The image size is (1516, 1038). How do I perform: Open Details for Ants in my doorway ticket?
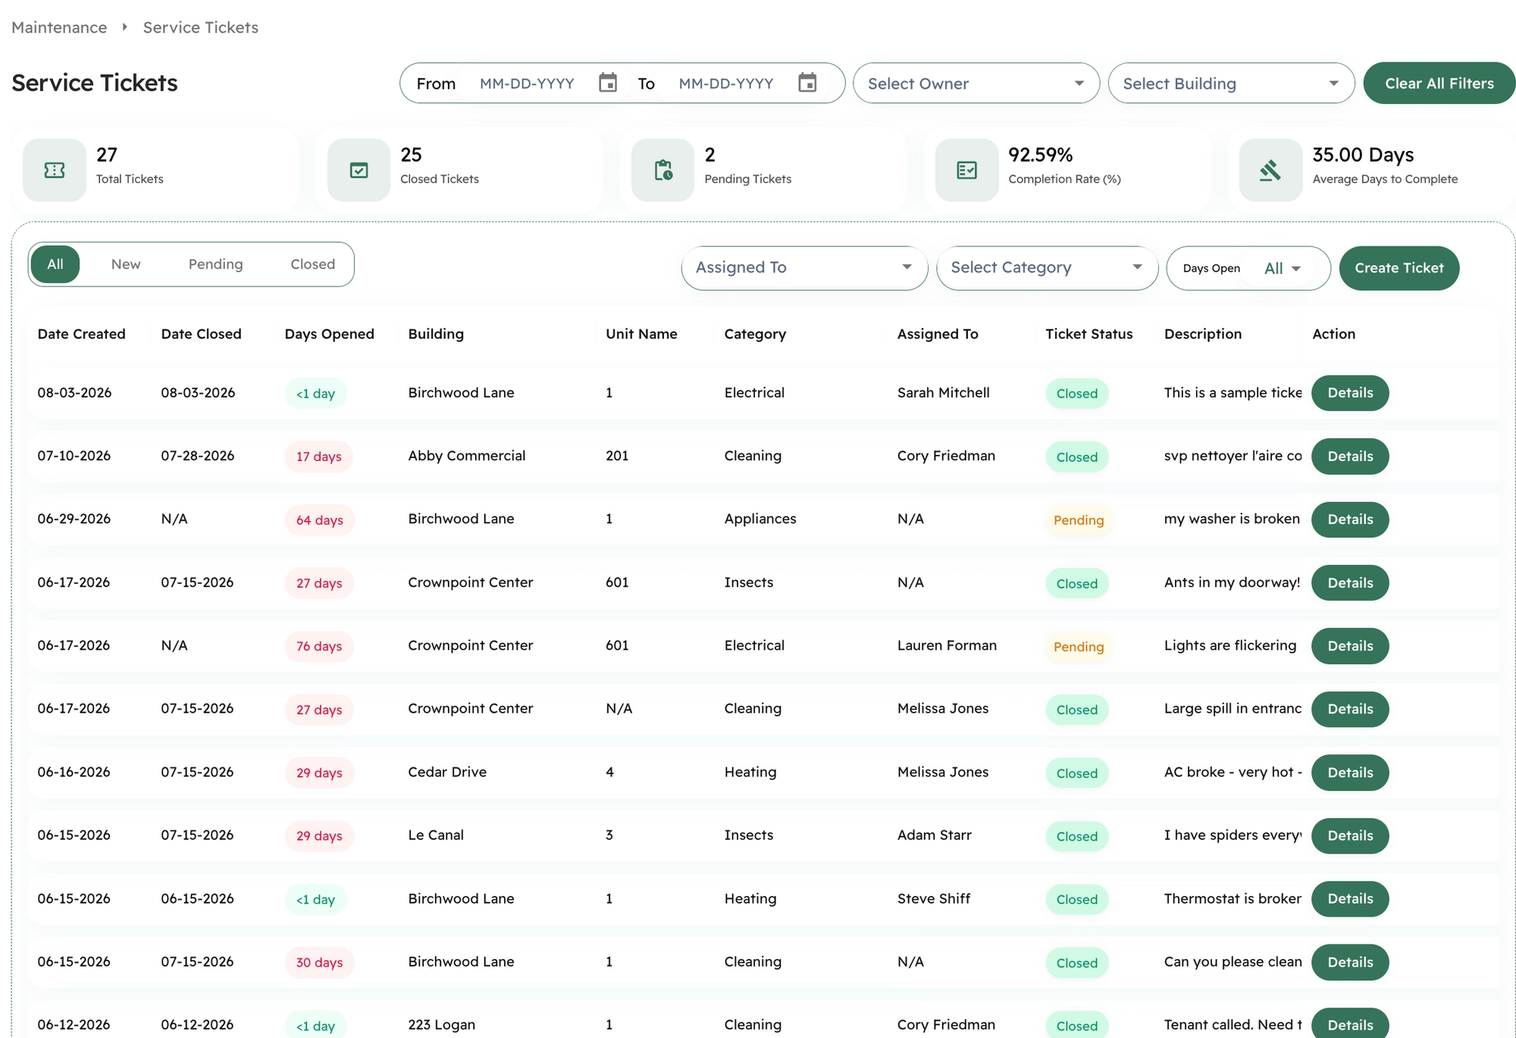pos(1350,583)
